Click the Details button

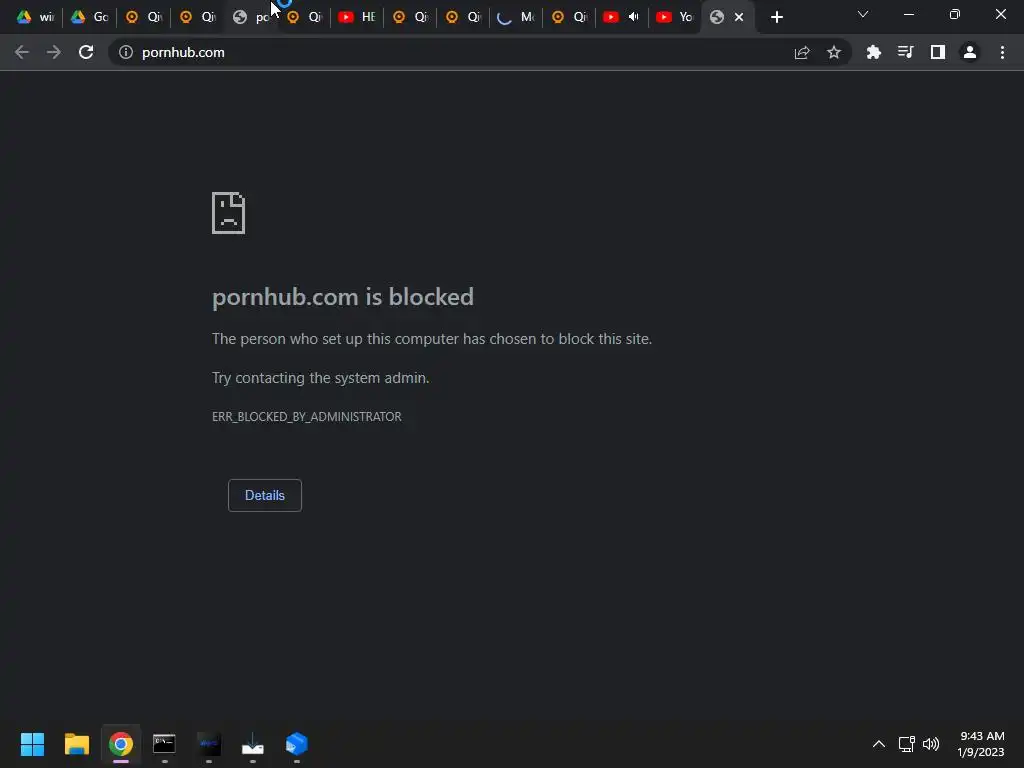click(x=264, y=495)
